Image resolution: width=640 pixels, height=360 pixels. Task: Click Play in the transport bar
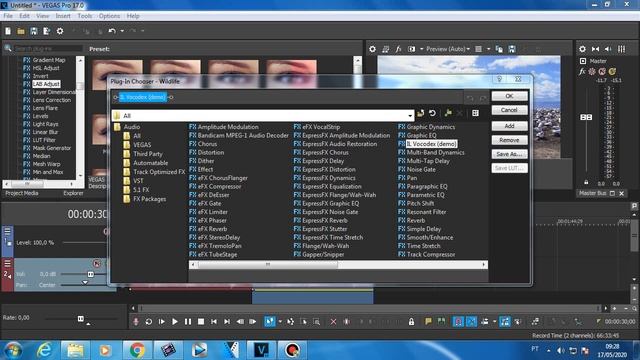(x=175, y=322)
